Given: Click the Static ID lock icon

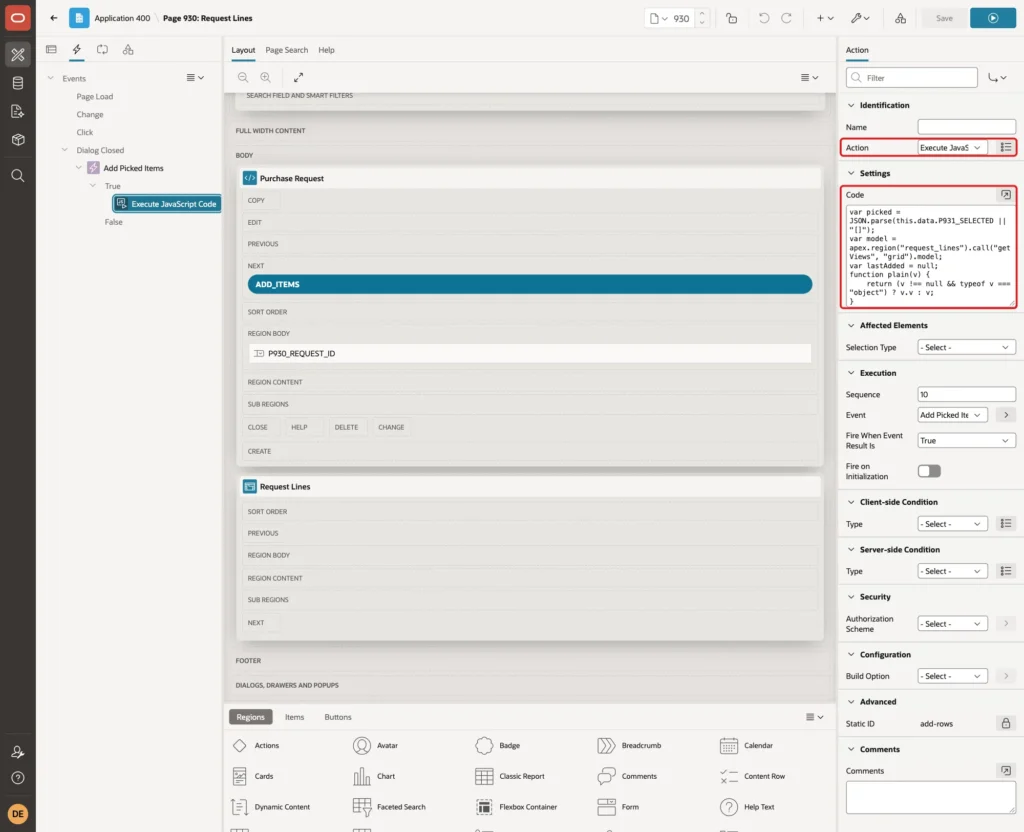Looking at the screenshot, I should pos(1006,724).
